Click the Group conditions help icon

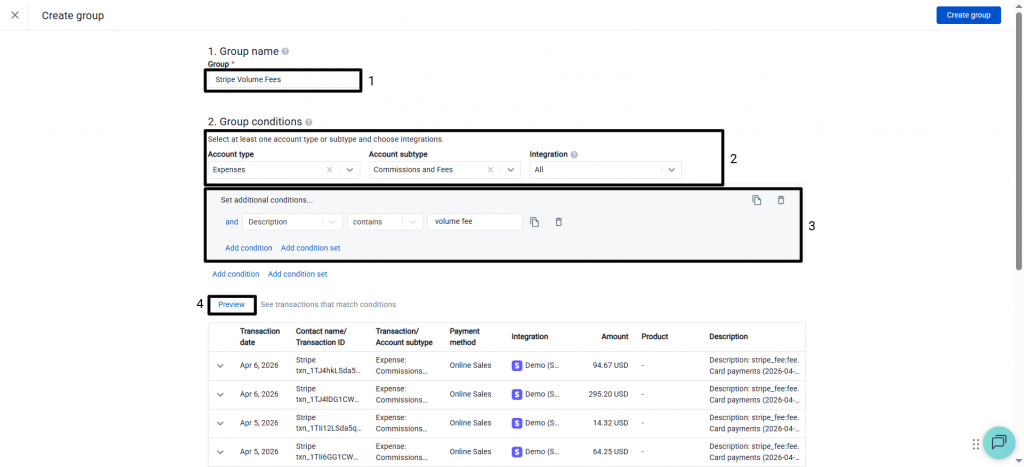(308, 122)
